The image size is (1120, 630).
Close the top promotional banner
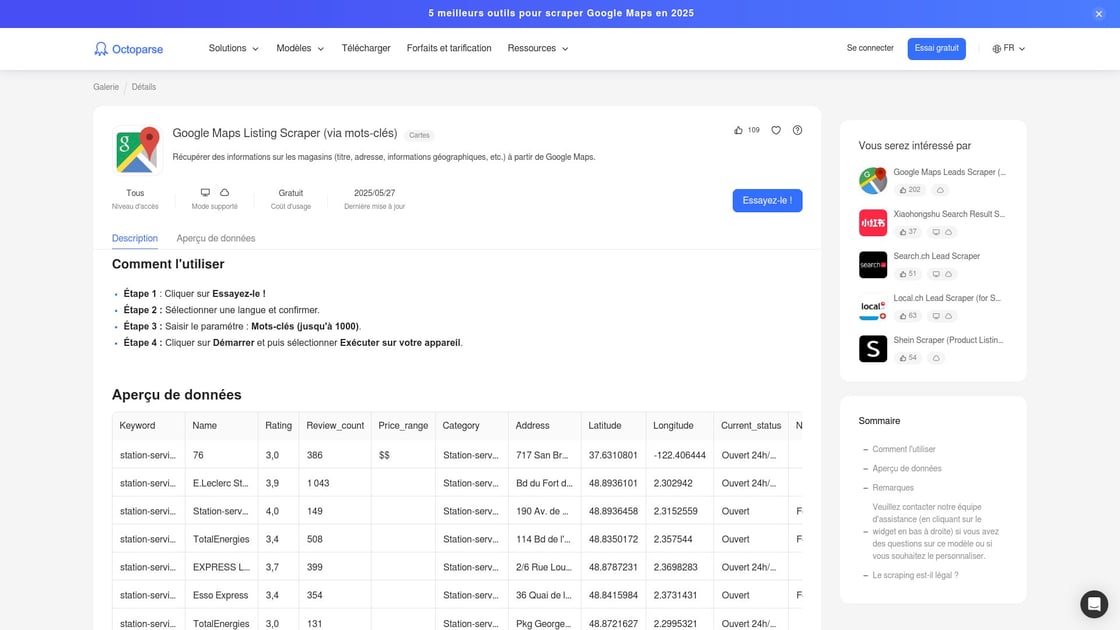(x=1099, y=14)
